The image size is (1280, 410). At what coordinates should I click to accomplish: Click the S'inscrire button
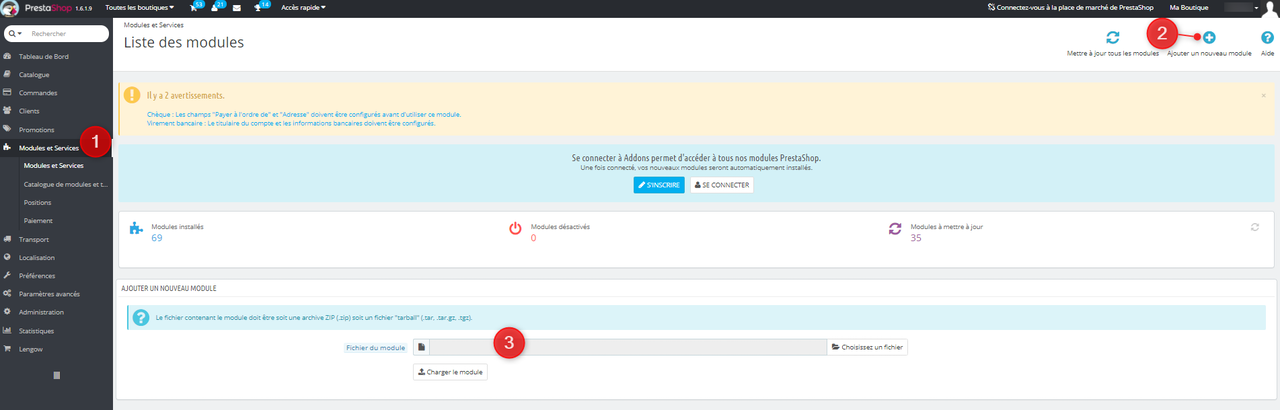click(658, 185)
